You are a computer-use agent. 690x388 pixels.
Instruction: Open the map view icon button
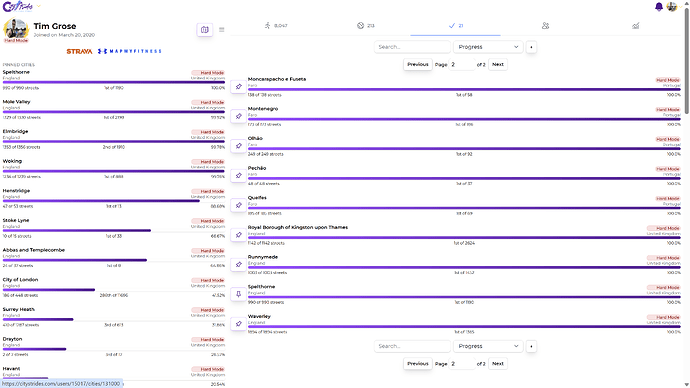pos(205,29)
